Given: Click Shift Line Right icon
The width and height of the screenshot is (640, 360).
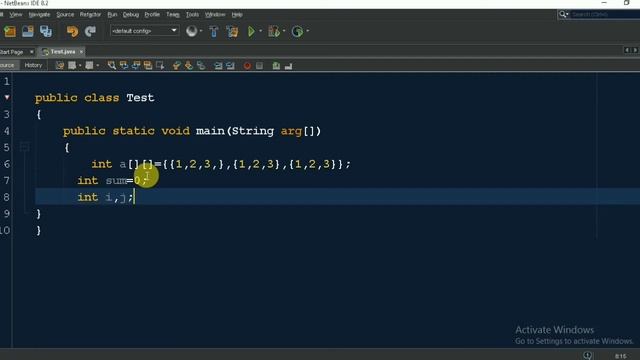Looking at the screenshot, I should 231,65.
